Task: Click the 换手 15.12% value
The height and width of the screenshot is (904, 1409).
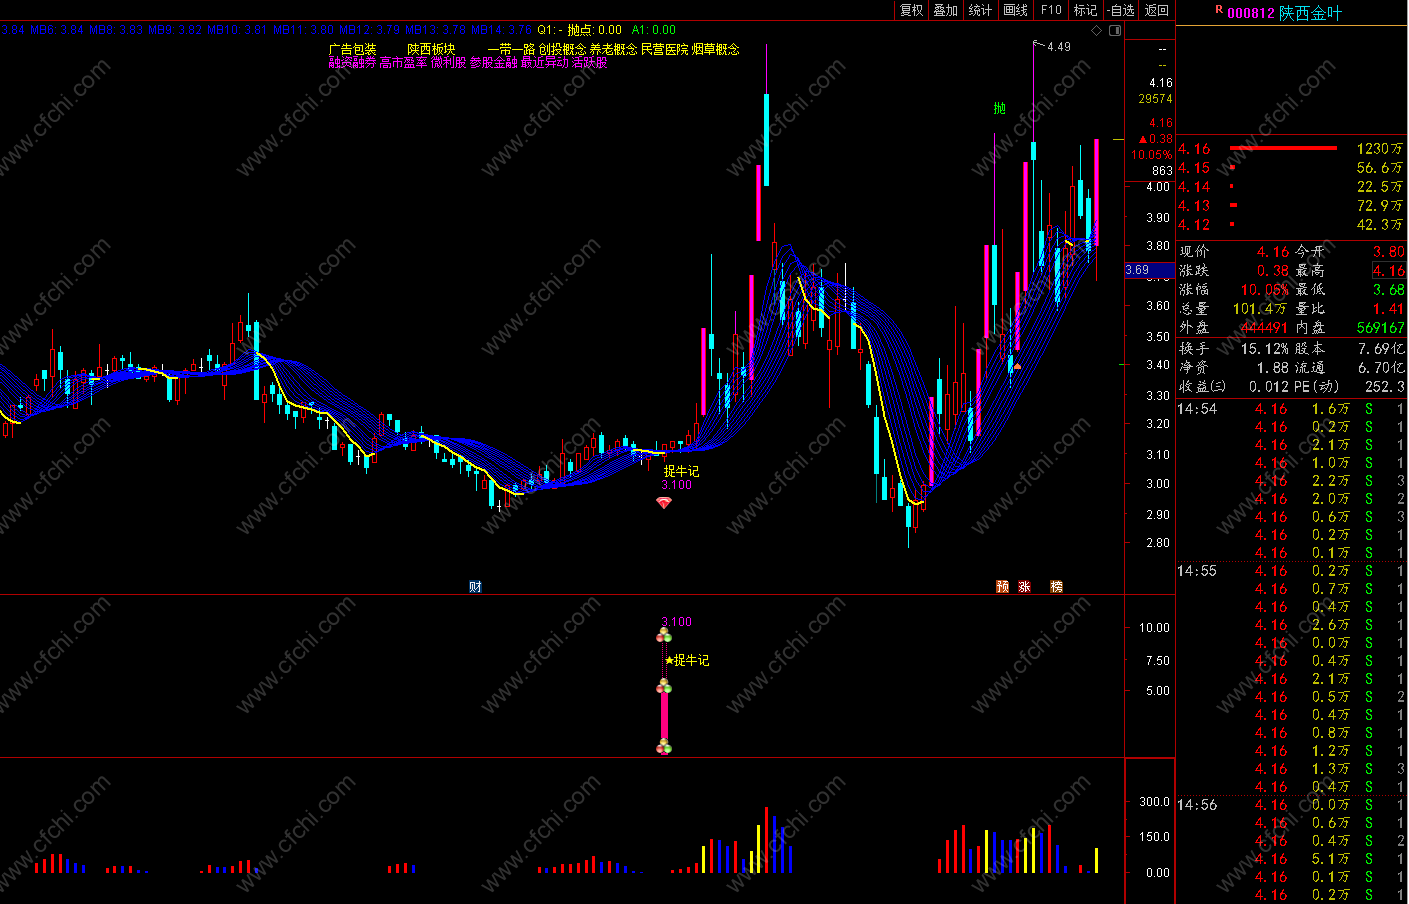Action: 1265,349
